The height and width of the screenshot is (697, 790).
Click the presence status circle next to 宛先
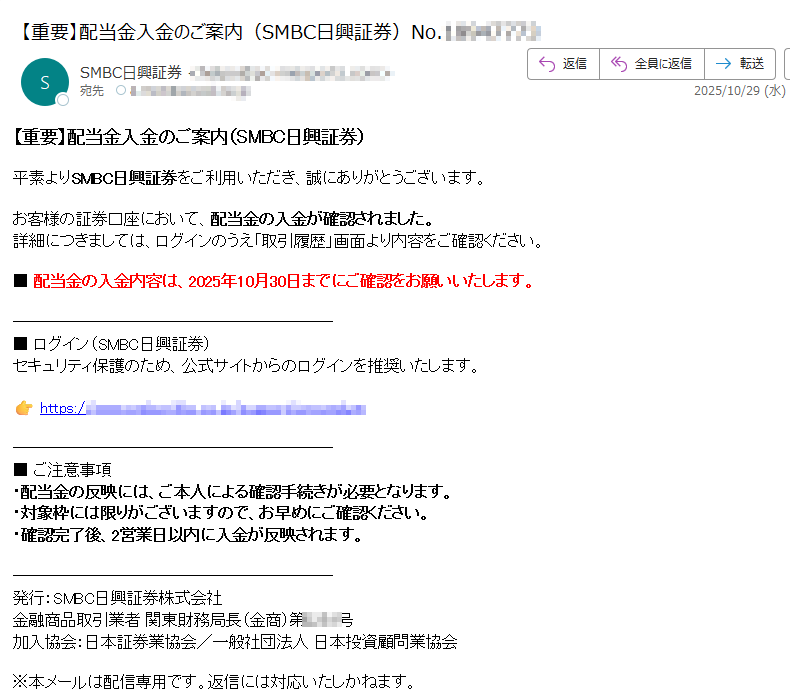point(121,91)
